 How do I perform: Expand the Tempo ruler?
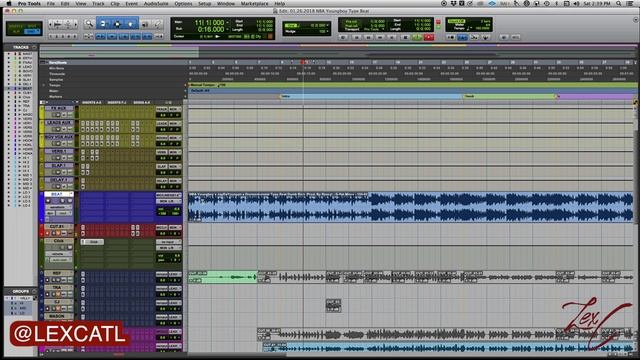44,85
